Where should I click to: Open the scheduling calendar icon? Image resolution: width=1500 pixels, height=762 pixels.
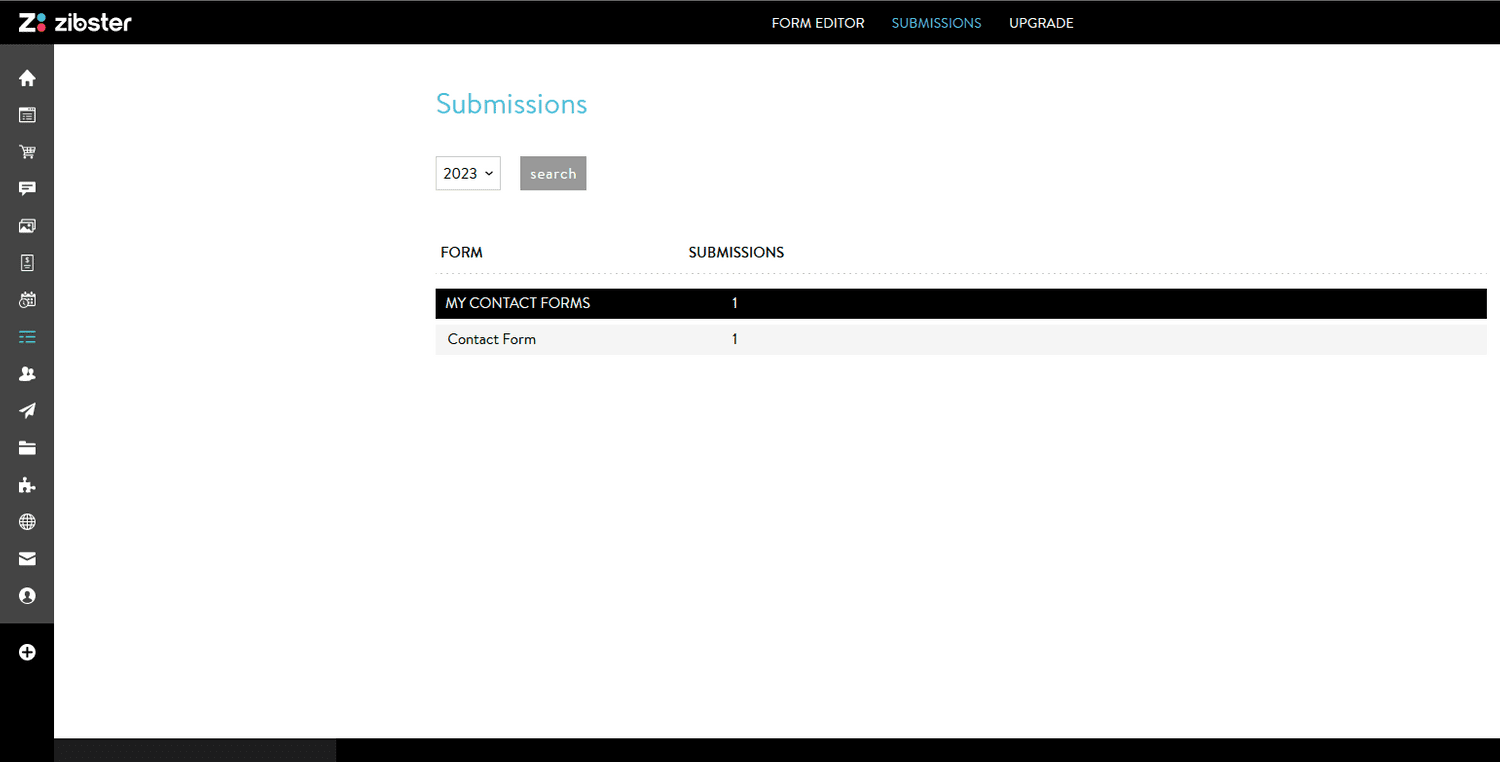27,299
